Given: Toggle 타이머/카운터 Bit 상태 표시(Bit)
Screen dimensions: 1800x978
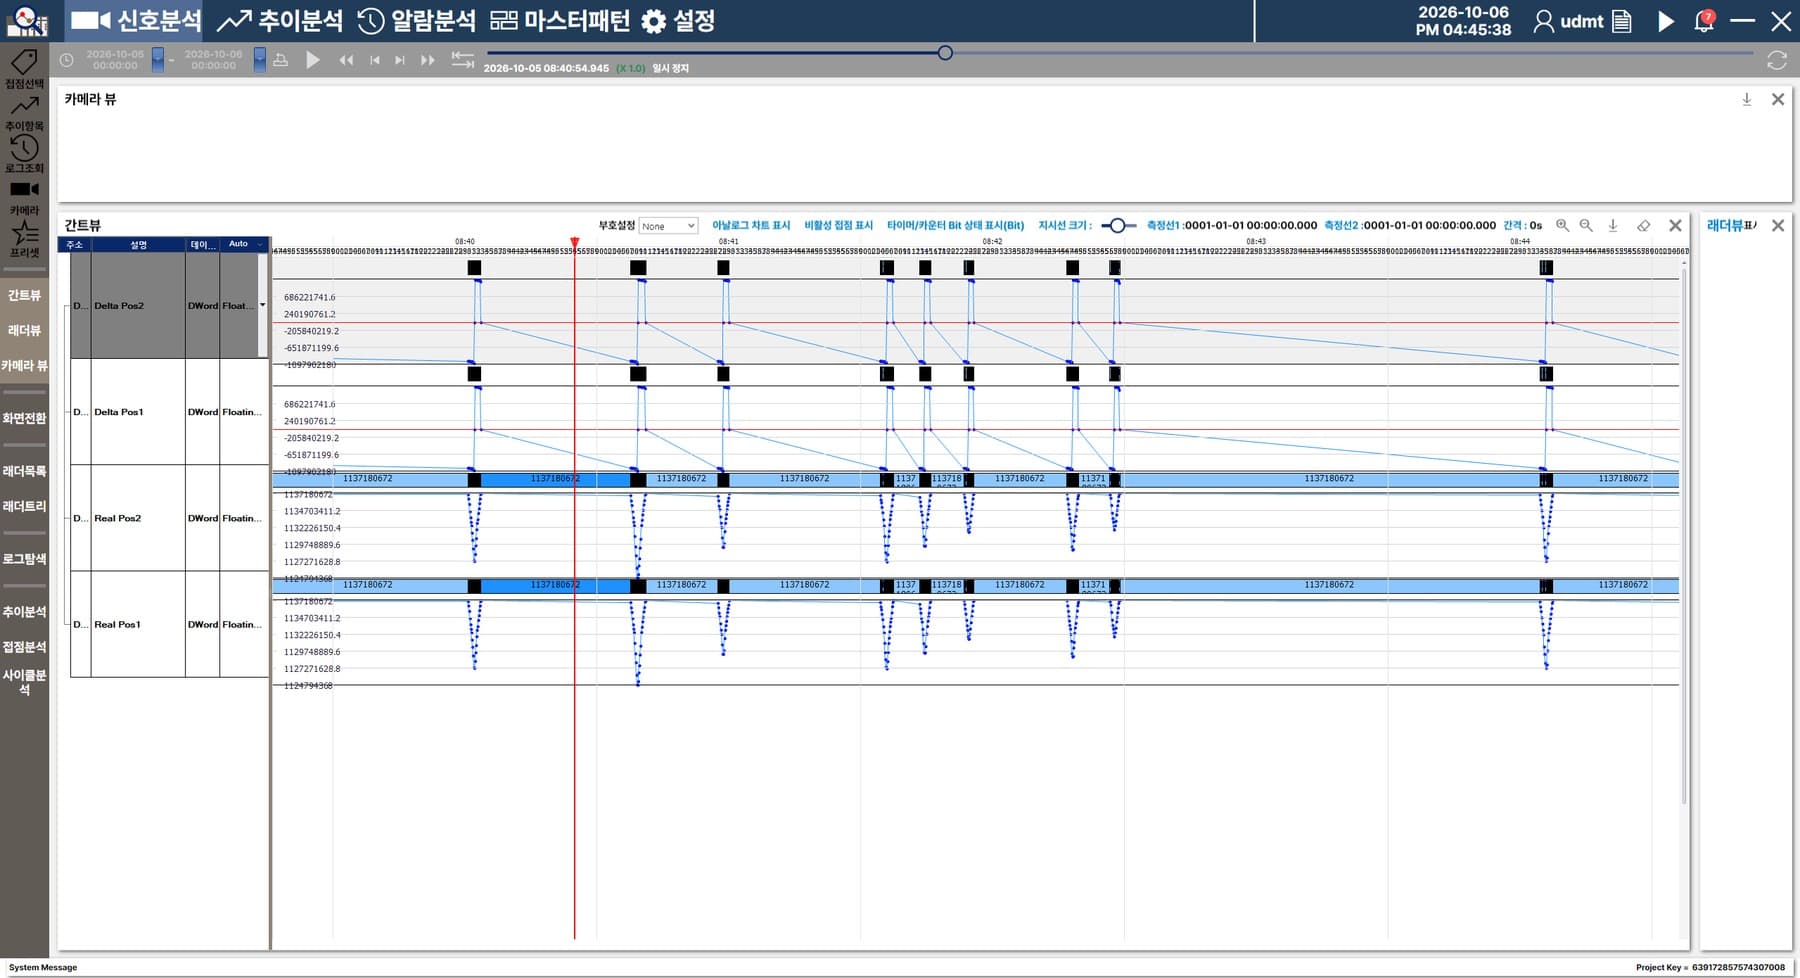Looking at the screenshot, I should click(x=955, y=226).
